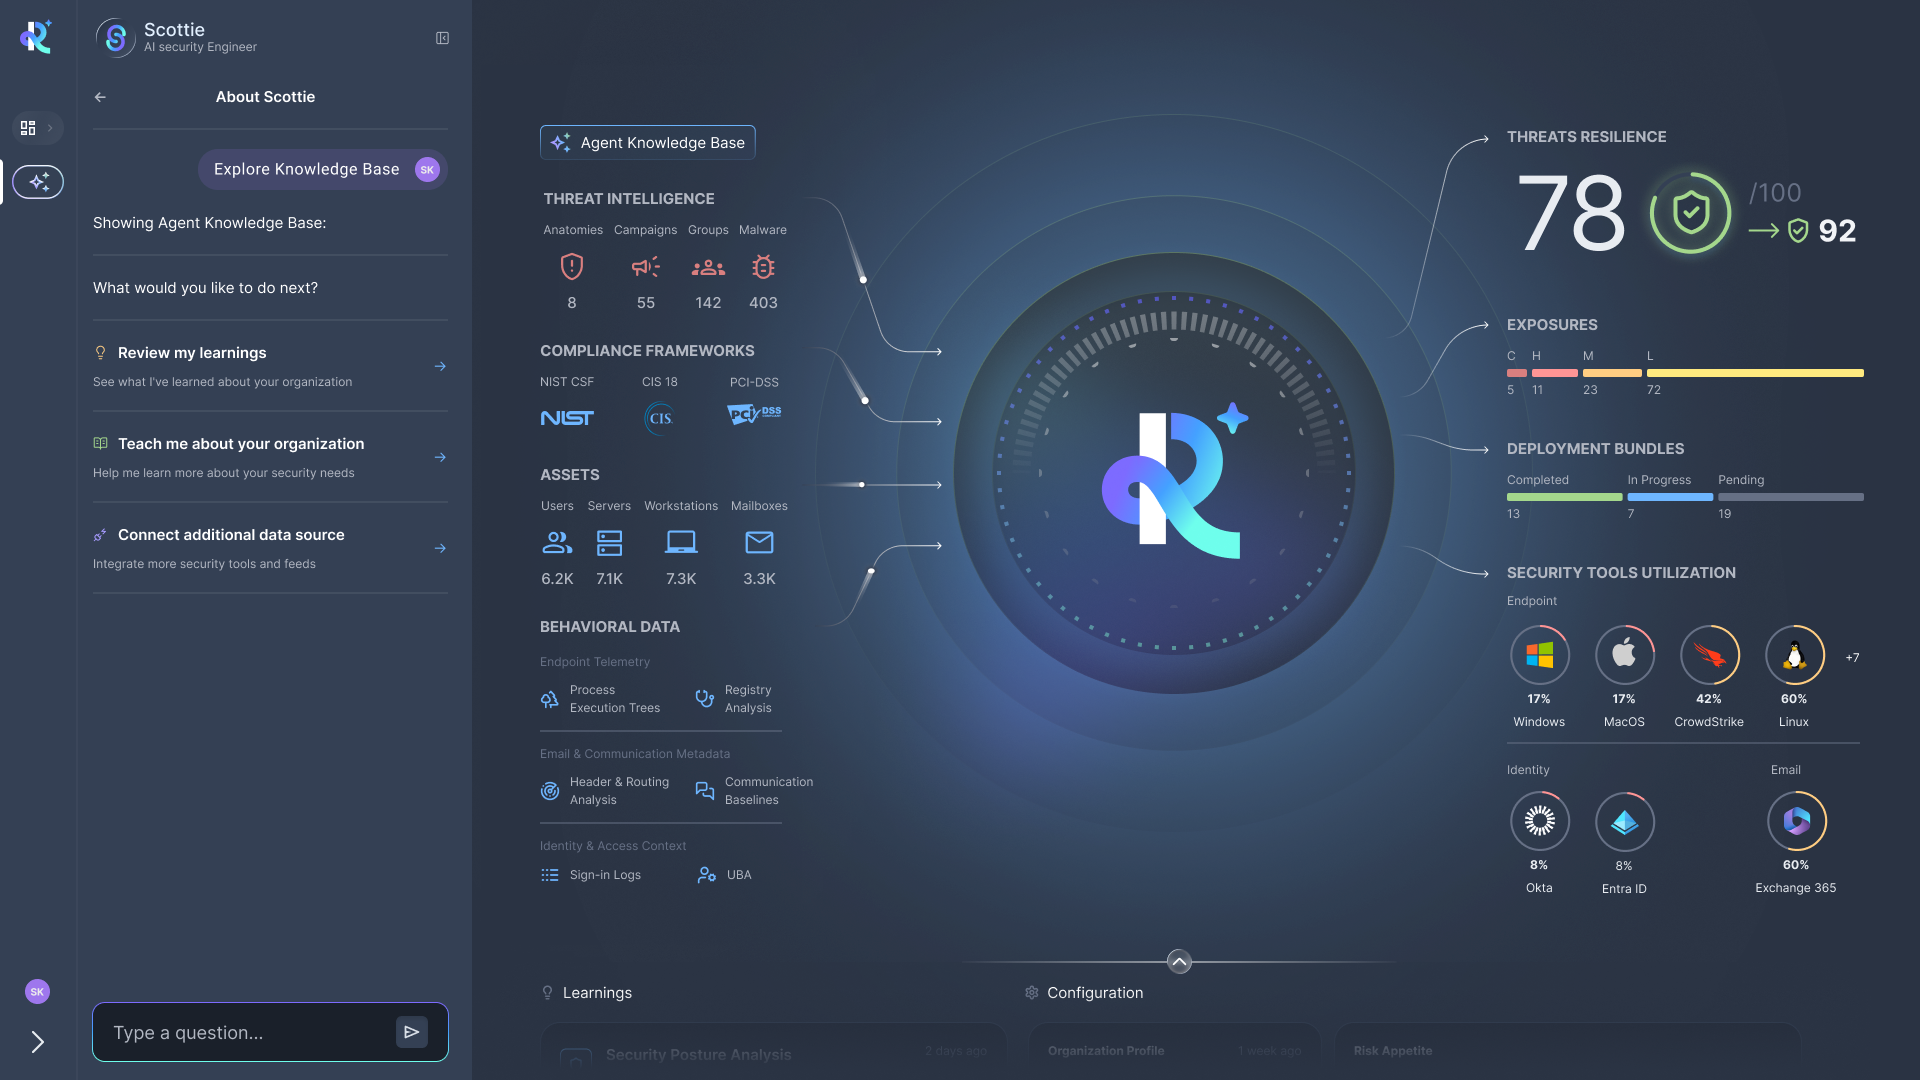Select the AI sparkle sidebar button
This screenshot has width=1920, height=1080.
(38, 182)
